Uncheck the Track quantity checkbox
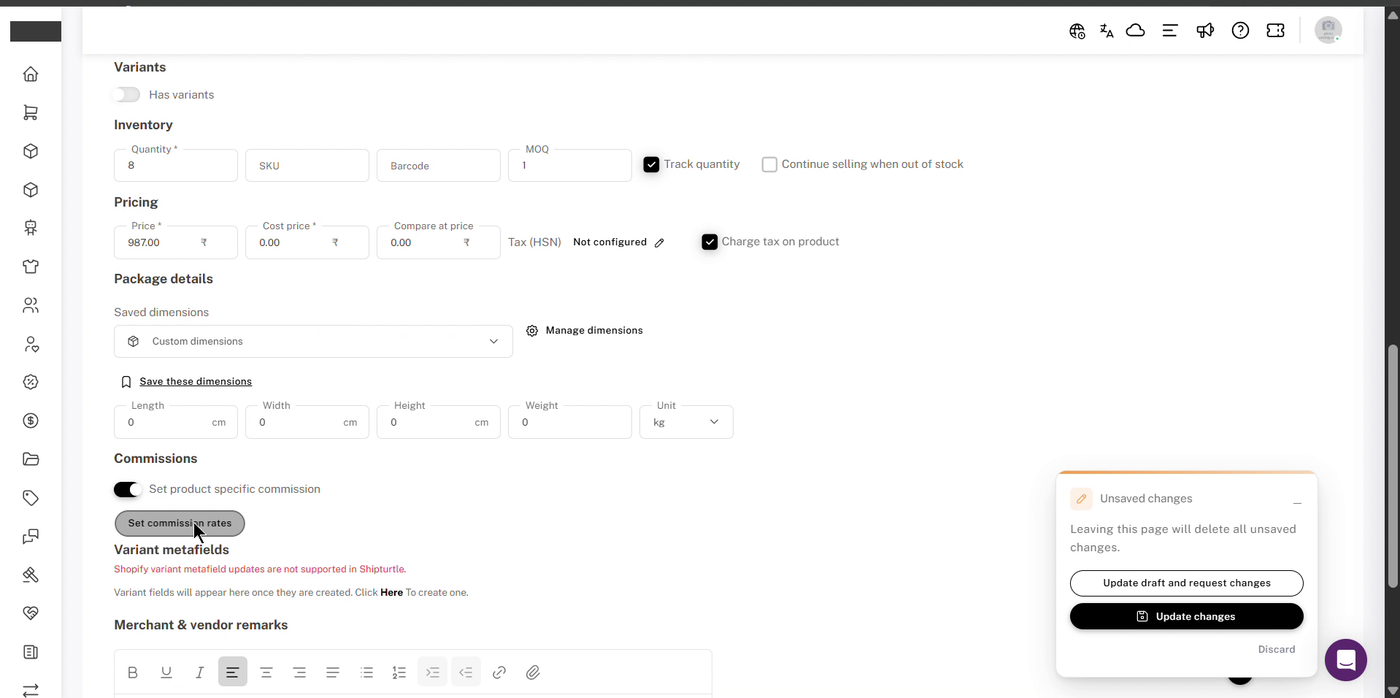Viewport: 1400px width, 698px height. click(x=651, y=165)
